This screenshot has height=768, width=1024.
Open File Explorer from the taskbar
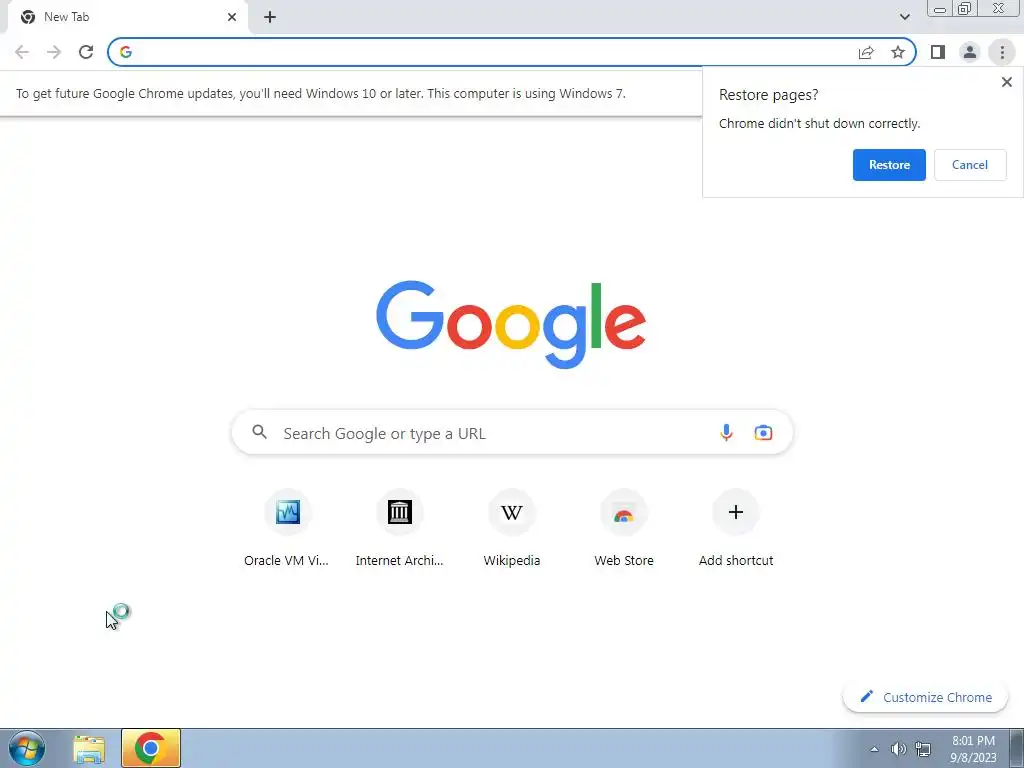pos(89,749)
